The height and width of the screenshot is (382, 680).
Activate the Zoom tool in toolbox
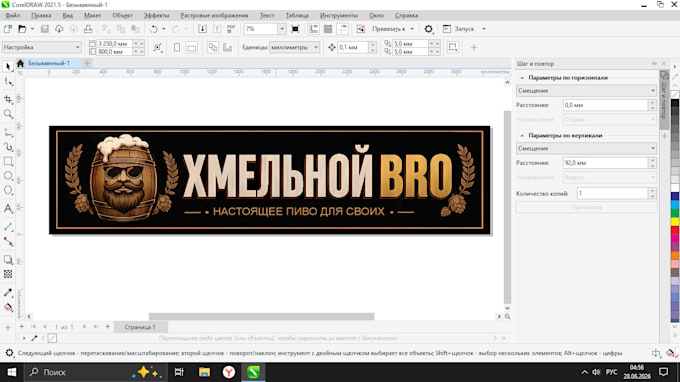coord(8,114)
